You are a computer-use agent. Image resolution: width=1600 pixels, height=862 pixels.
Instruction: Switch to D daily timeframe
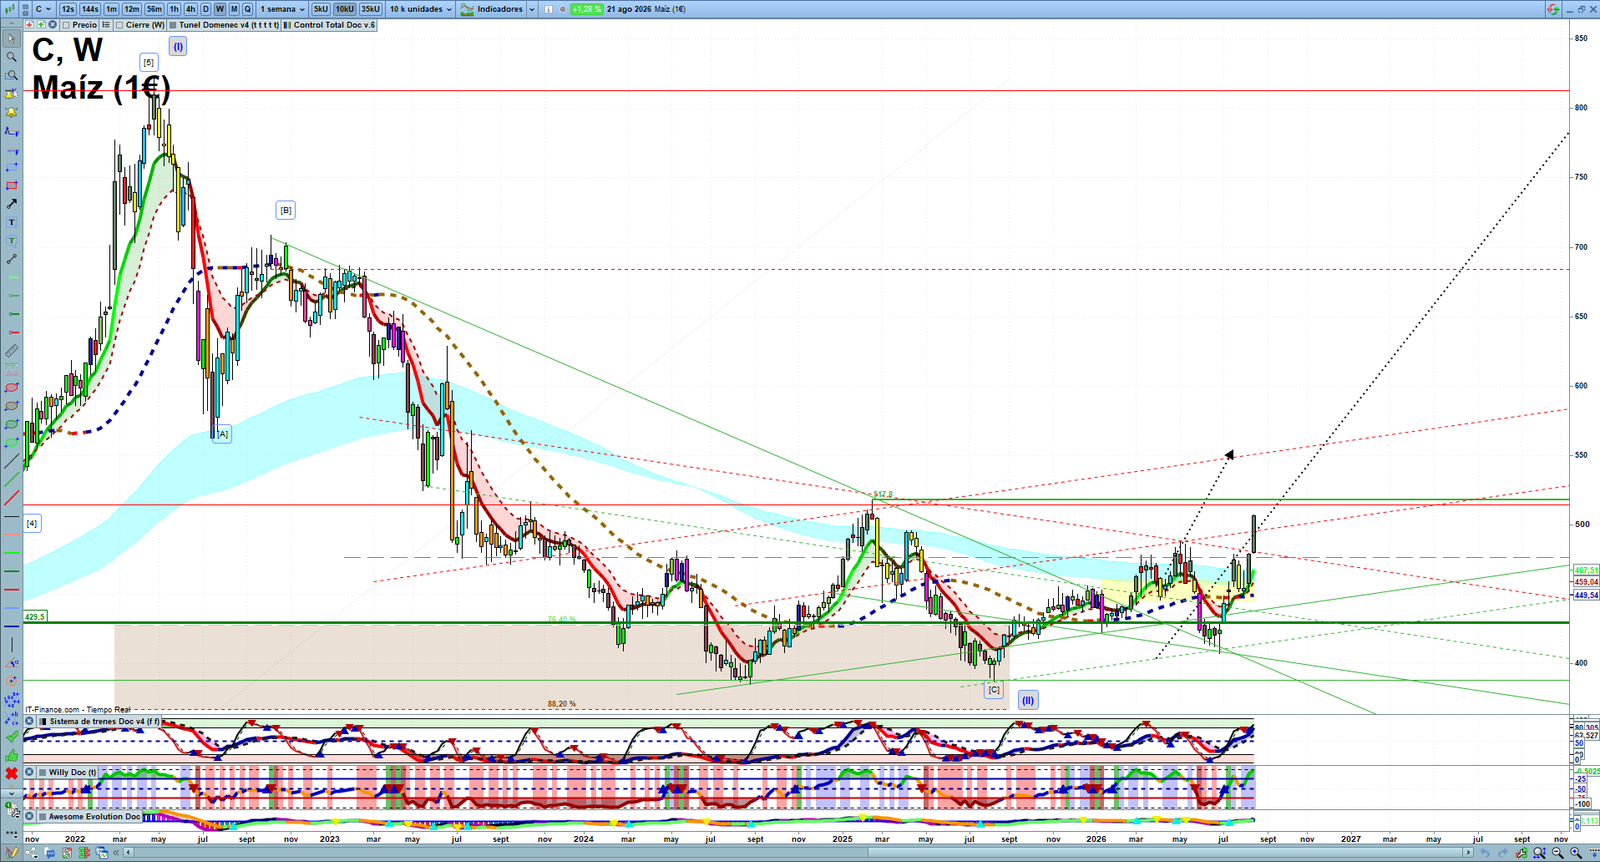206,9
